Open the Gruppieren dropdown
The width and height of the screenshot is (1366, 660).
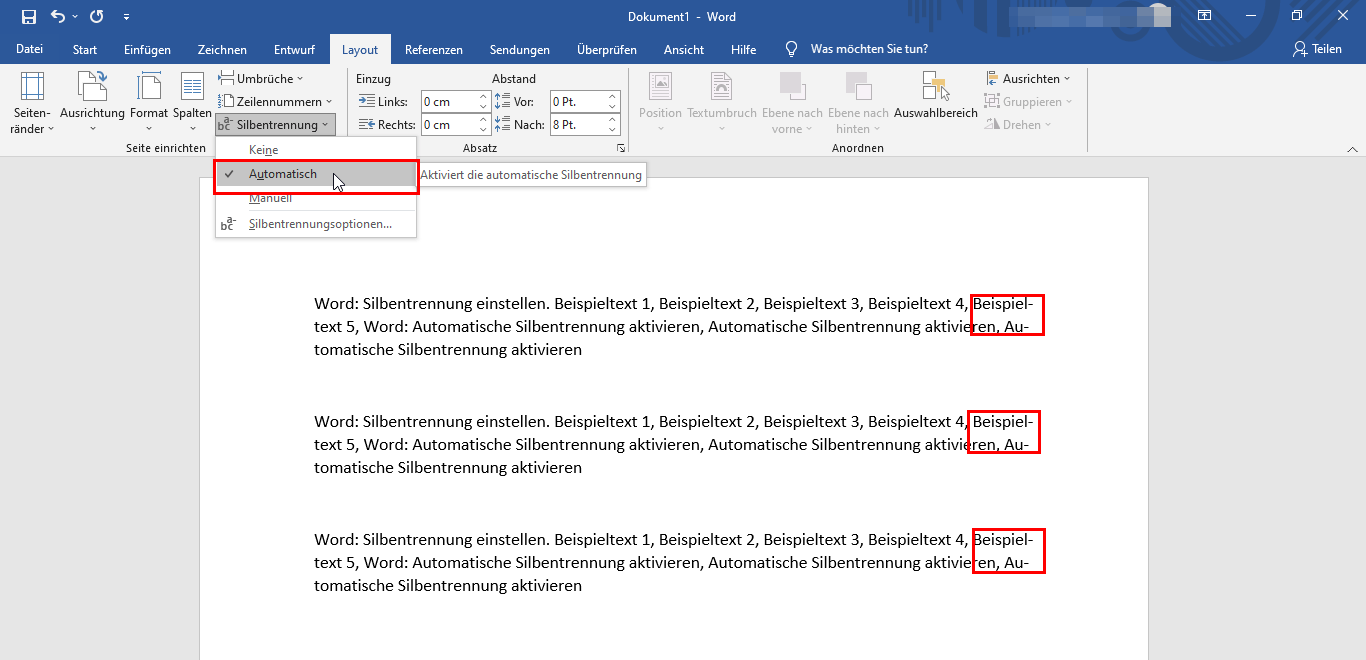[1028, 101]
